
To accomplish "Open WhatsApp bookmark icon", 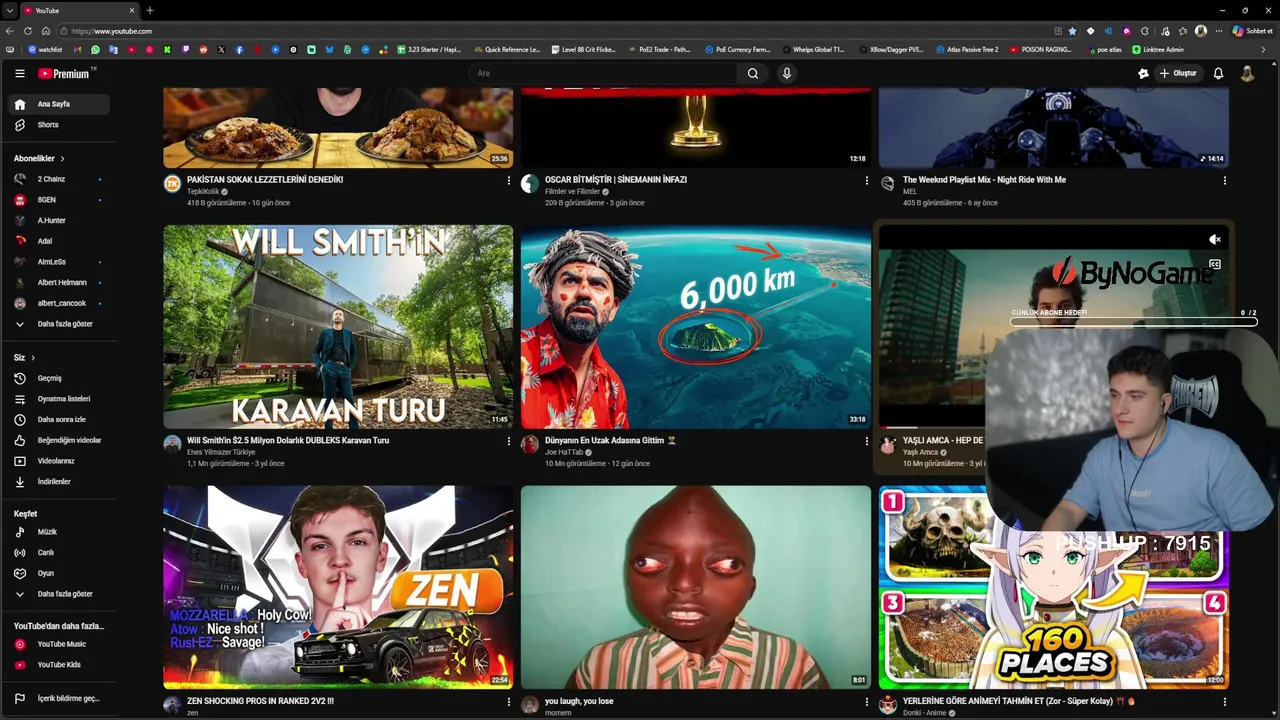I will (x=95, y=49).
